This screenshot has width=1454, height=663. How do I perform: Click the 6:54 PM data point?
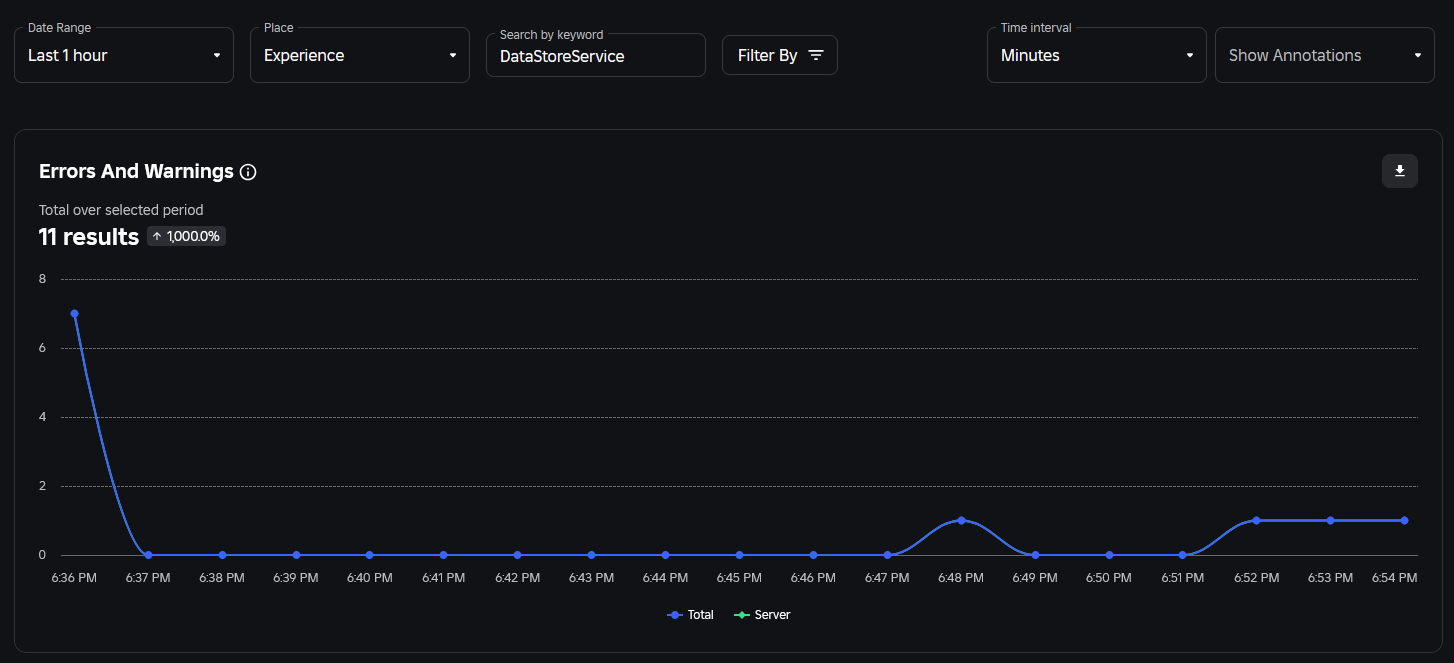[x=1404, y=520]
